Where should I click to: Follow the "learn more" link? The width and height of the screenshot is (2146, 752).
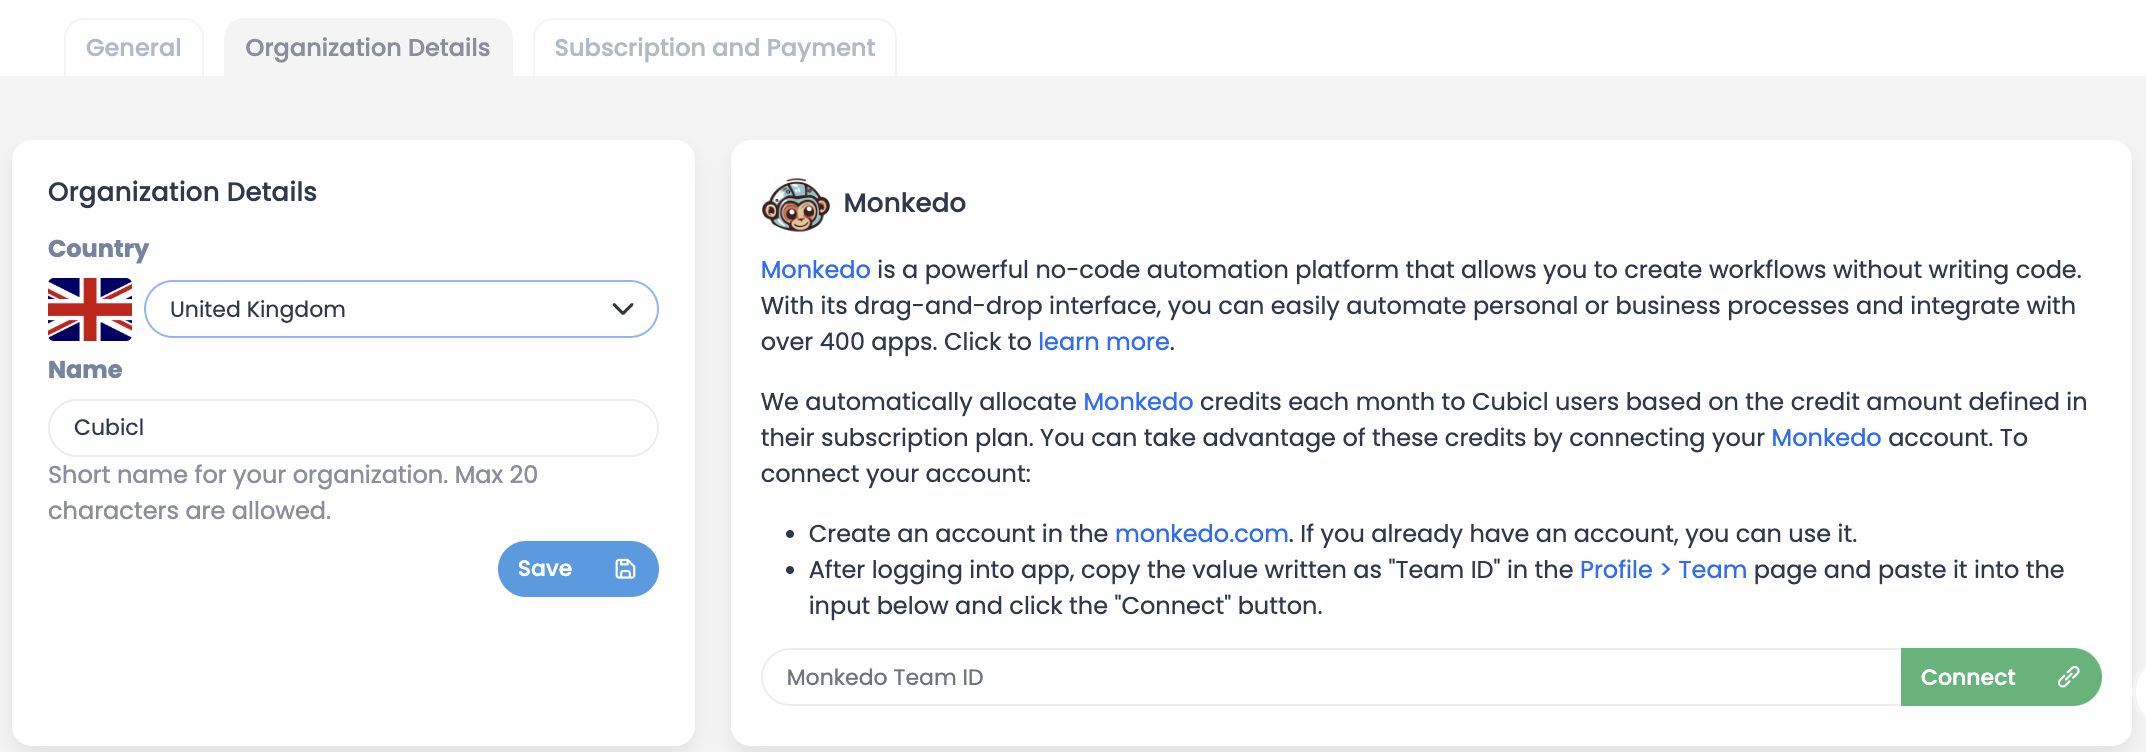1103,342
